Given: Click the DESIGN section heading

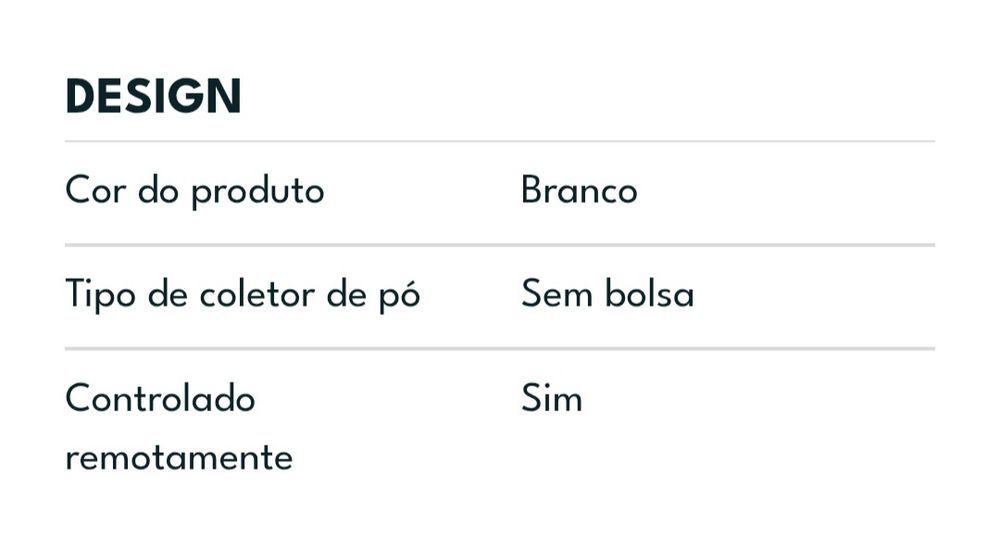Looking at the screenshot, I should (x=153, y=97).
